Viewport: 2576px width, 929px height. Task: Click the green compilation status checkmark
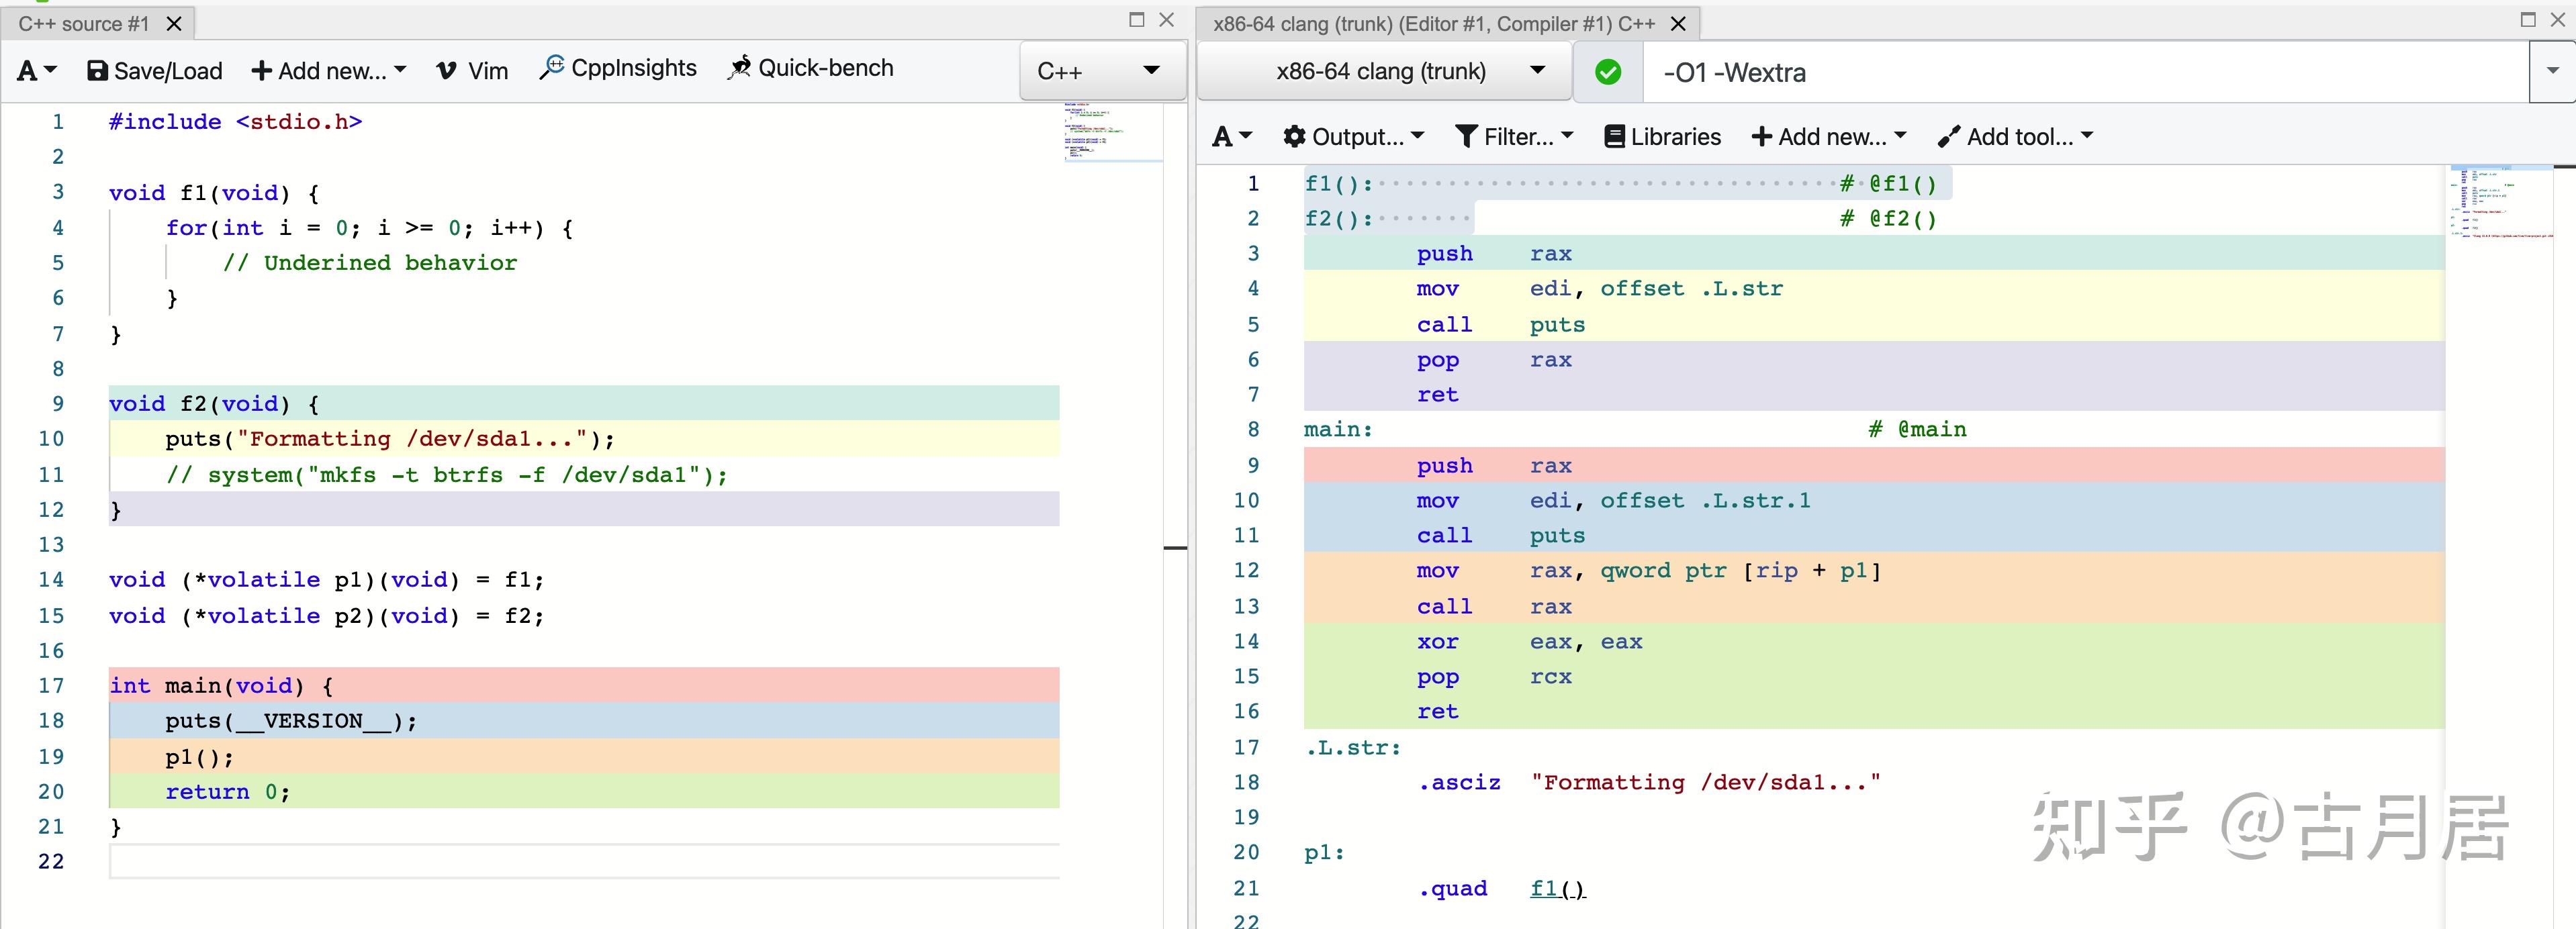click(x=1607, y=72)
